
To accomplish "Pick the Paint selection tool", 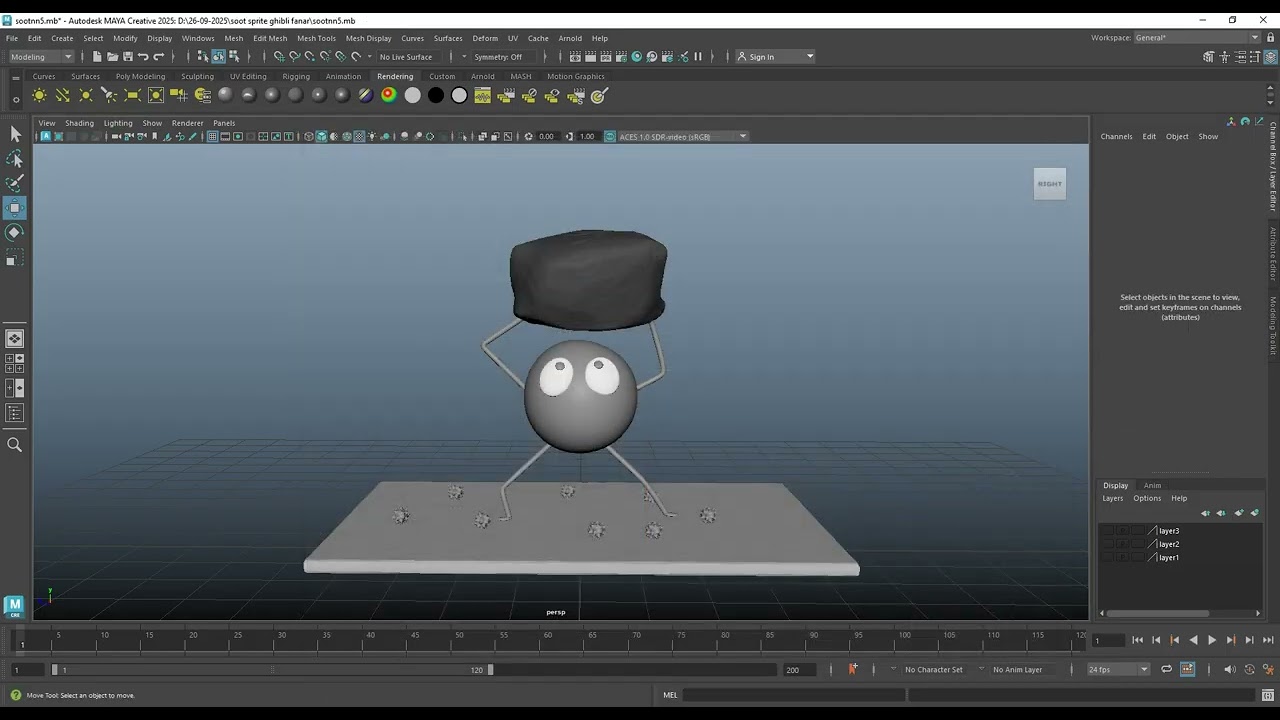I will tap(15, 183).
